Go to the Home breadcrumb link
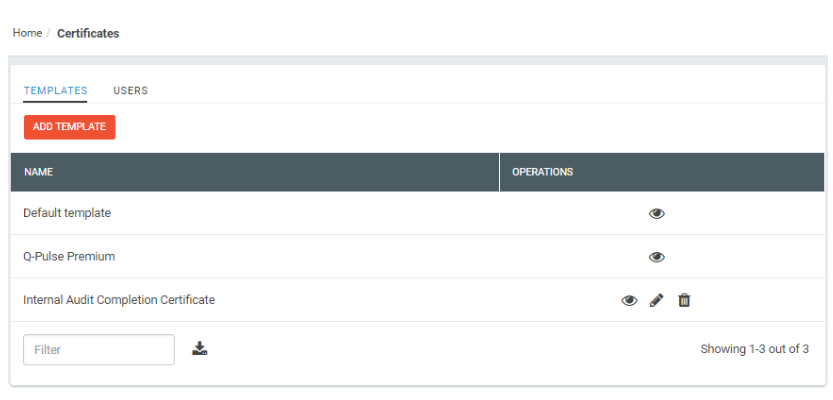The image size is (833, 400). 27,33
